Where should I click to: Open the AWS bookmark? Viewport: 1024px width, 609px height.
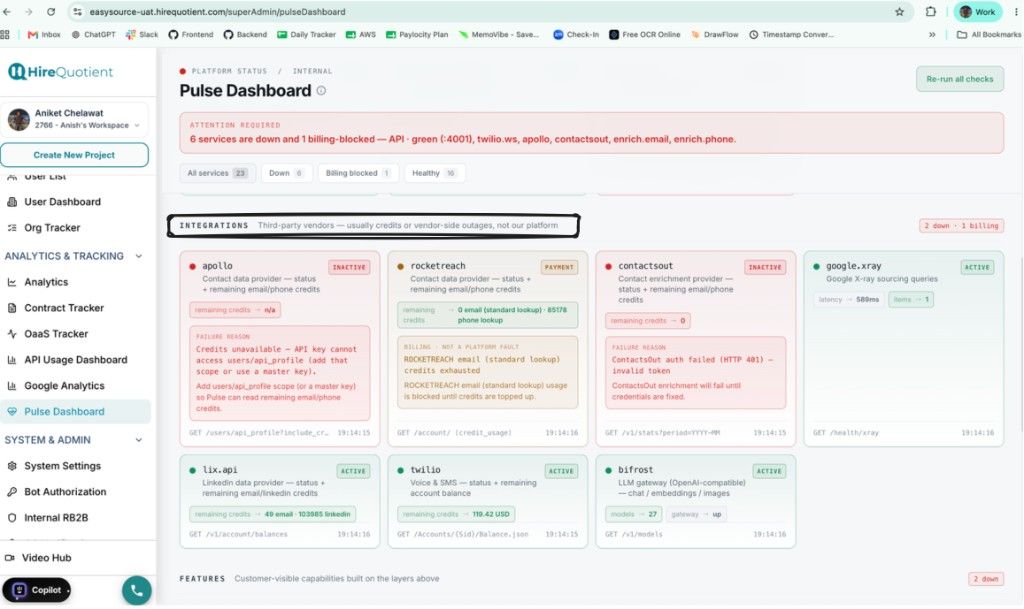[360, 35]
